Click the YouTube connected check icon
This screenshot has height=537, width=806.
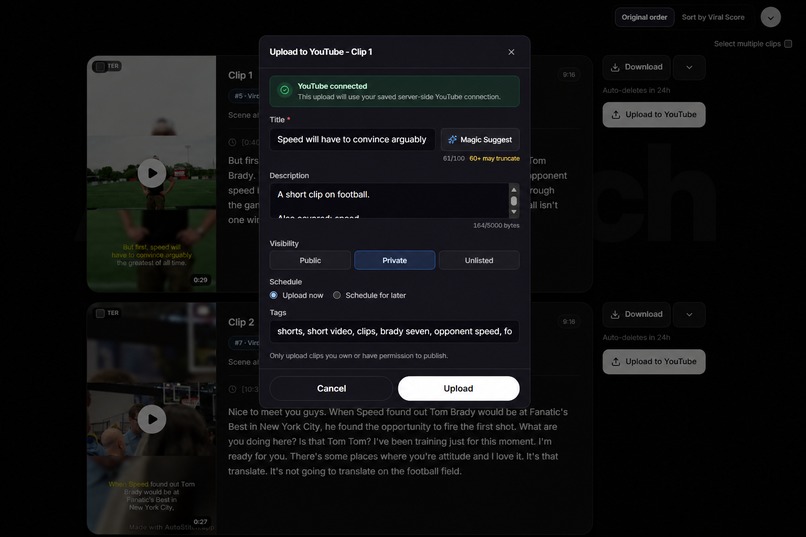pos(284,90)
